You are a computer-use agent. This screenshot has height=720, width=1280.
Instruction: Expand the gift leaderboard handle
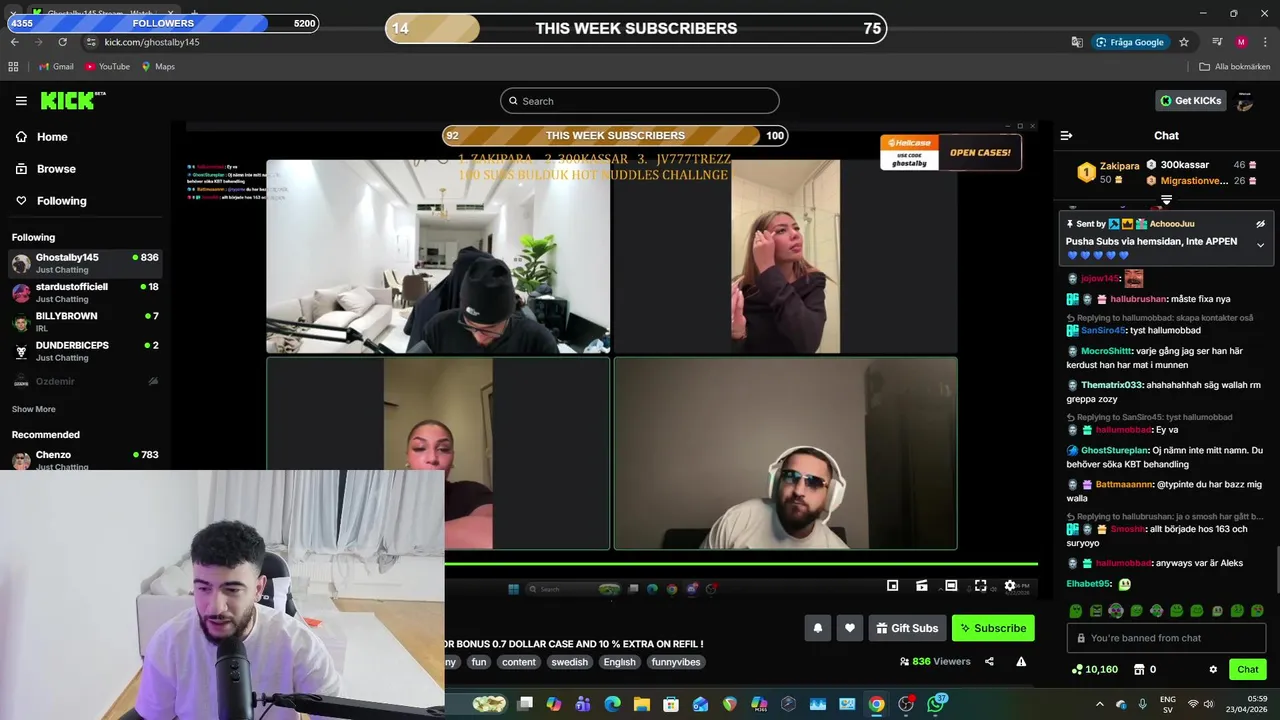tap(1166, 201)
